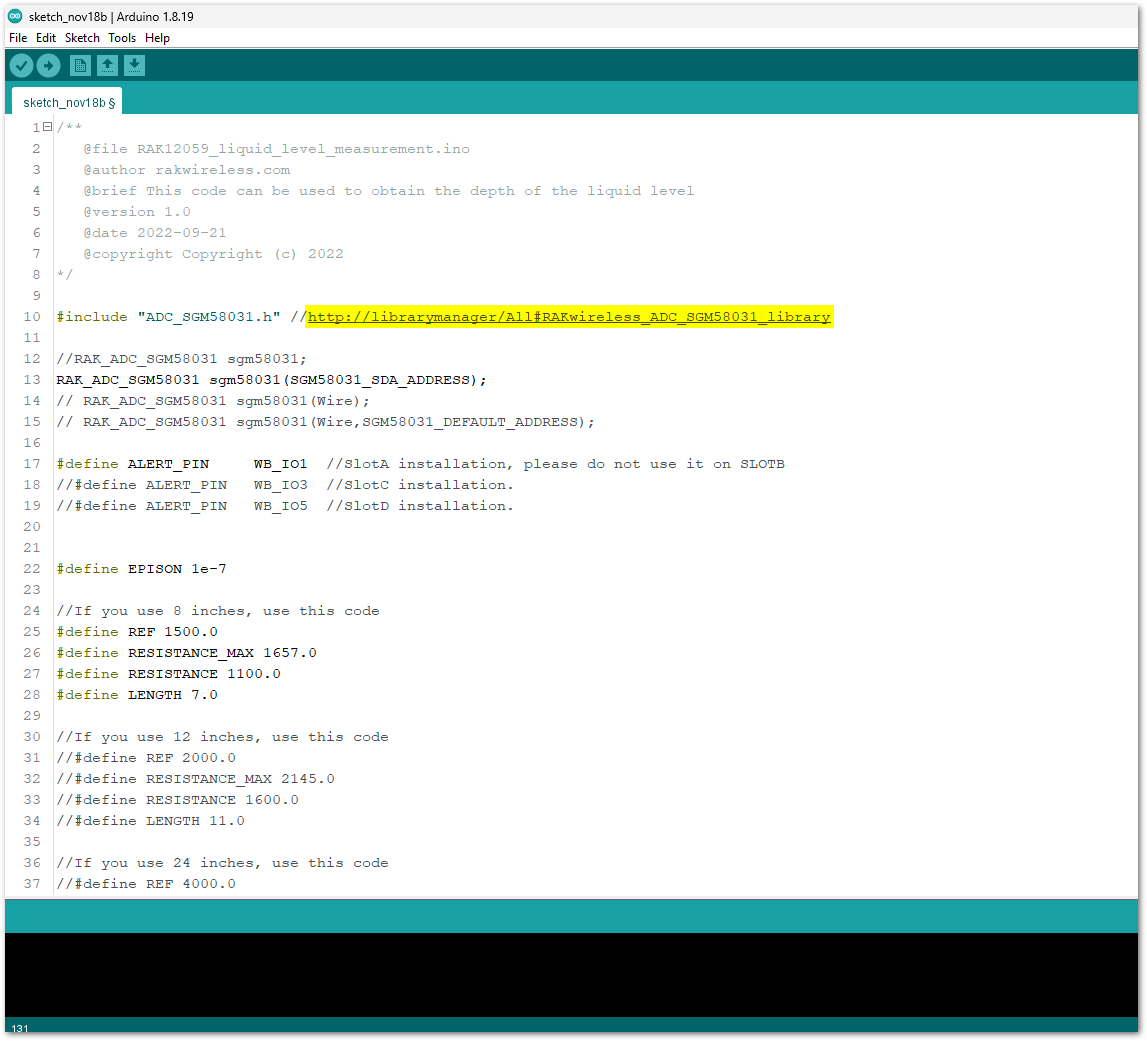Click the @brief description comment line

pos(388,191)
